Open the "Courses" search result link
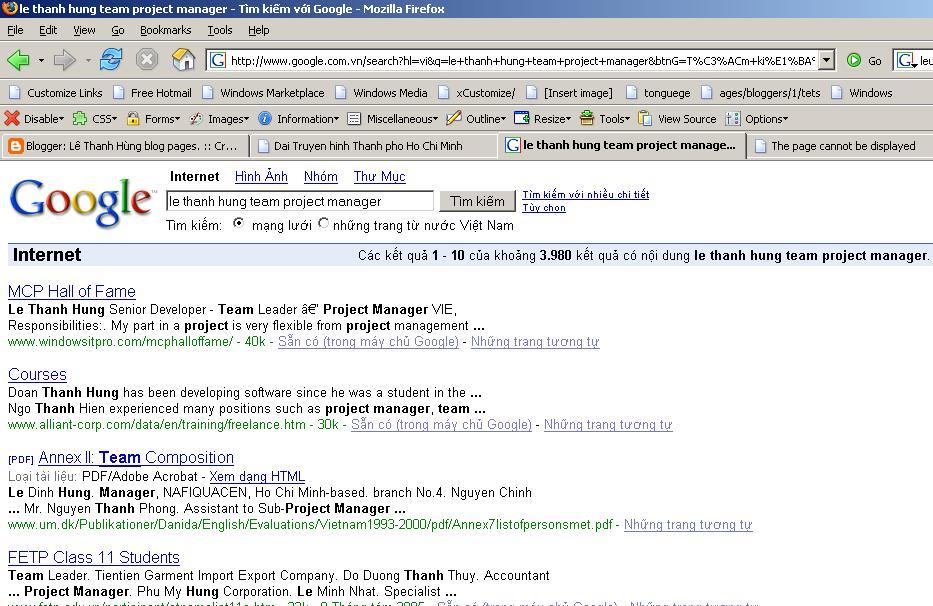This screenshot has width=933, height=606. [37, 374]
